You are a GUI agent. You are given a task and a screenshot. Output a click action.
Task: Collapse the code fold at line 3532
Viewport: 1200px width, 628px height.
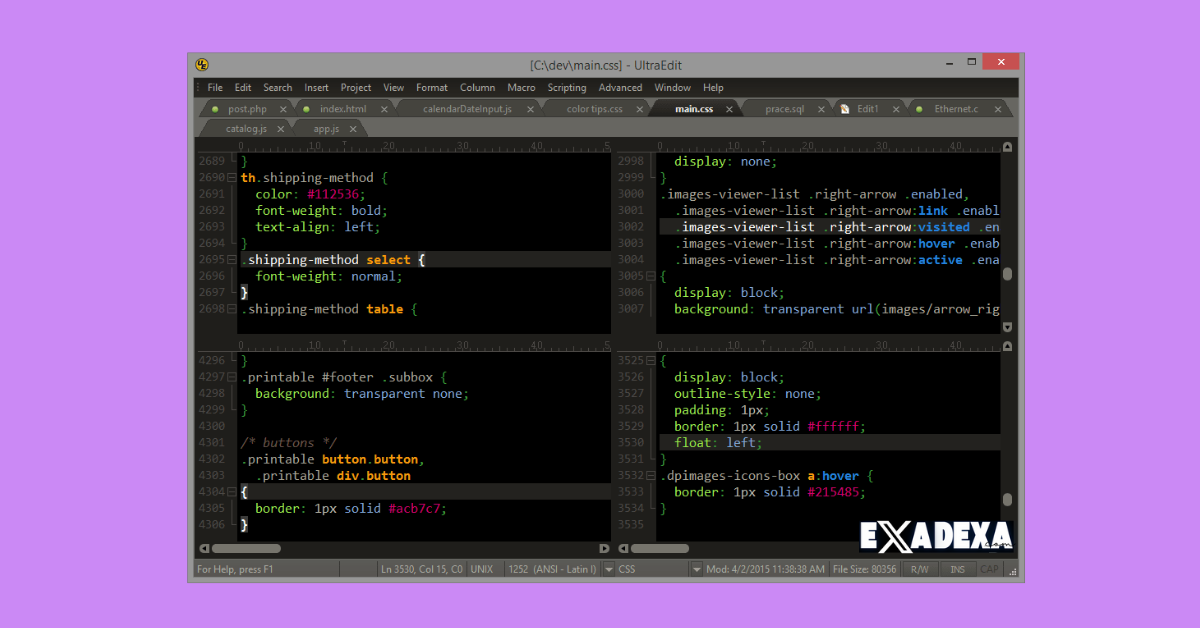[651, 476]
